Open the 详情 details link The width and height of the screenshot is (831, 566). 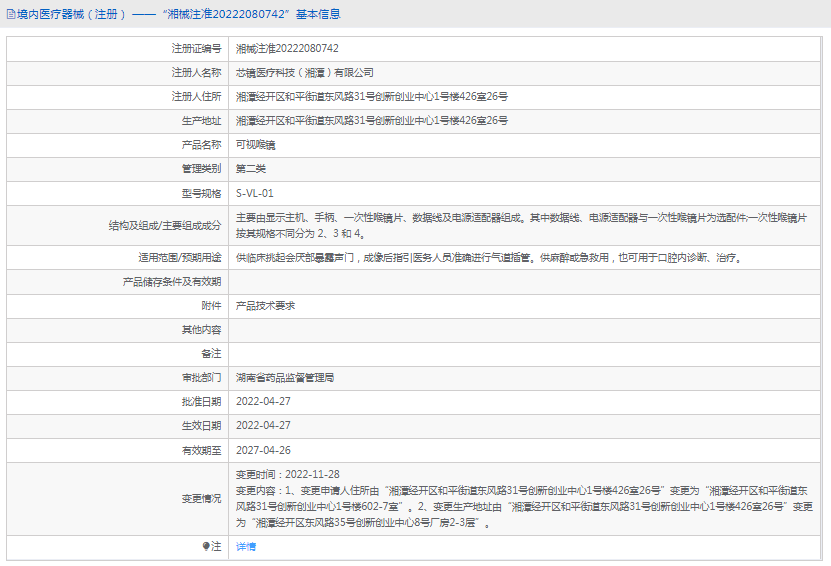click(x=246, y=546)
